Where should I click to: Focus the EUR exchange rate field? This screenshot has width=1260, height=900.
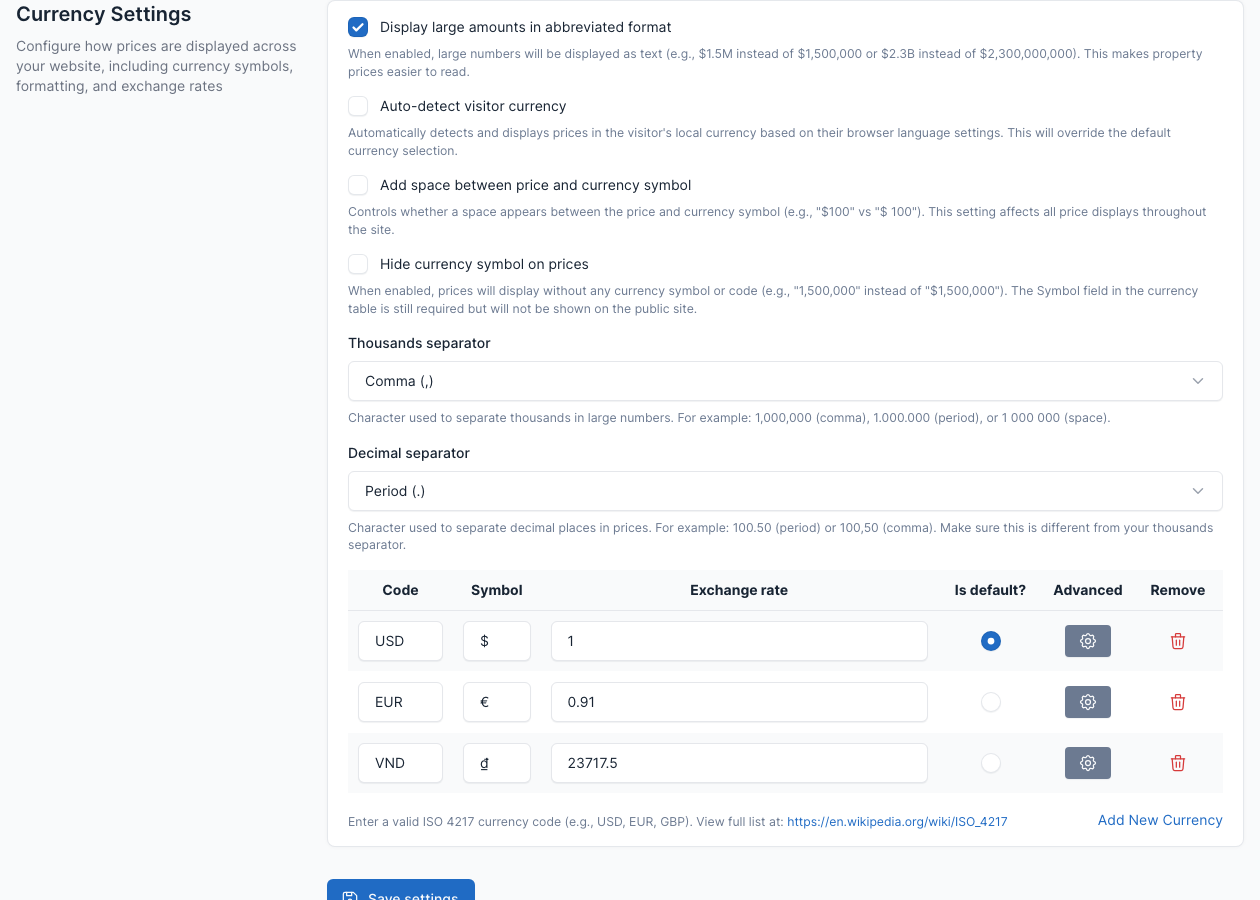(x=739, y=702)
